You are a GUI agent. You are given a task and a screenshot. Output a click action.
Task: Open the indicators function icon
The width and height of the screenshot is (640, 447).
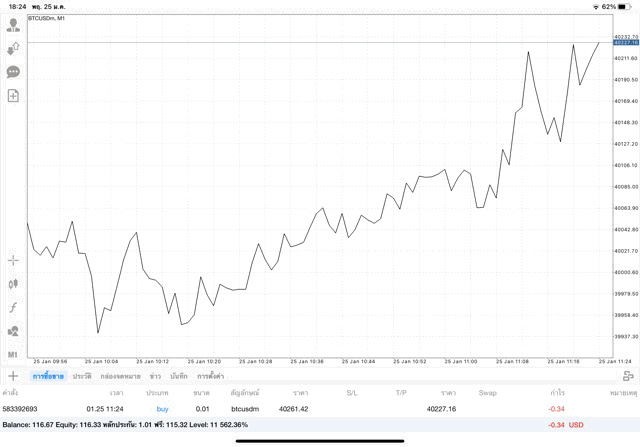click(13, 307)
